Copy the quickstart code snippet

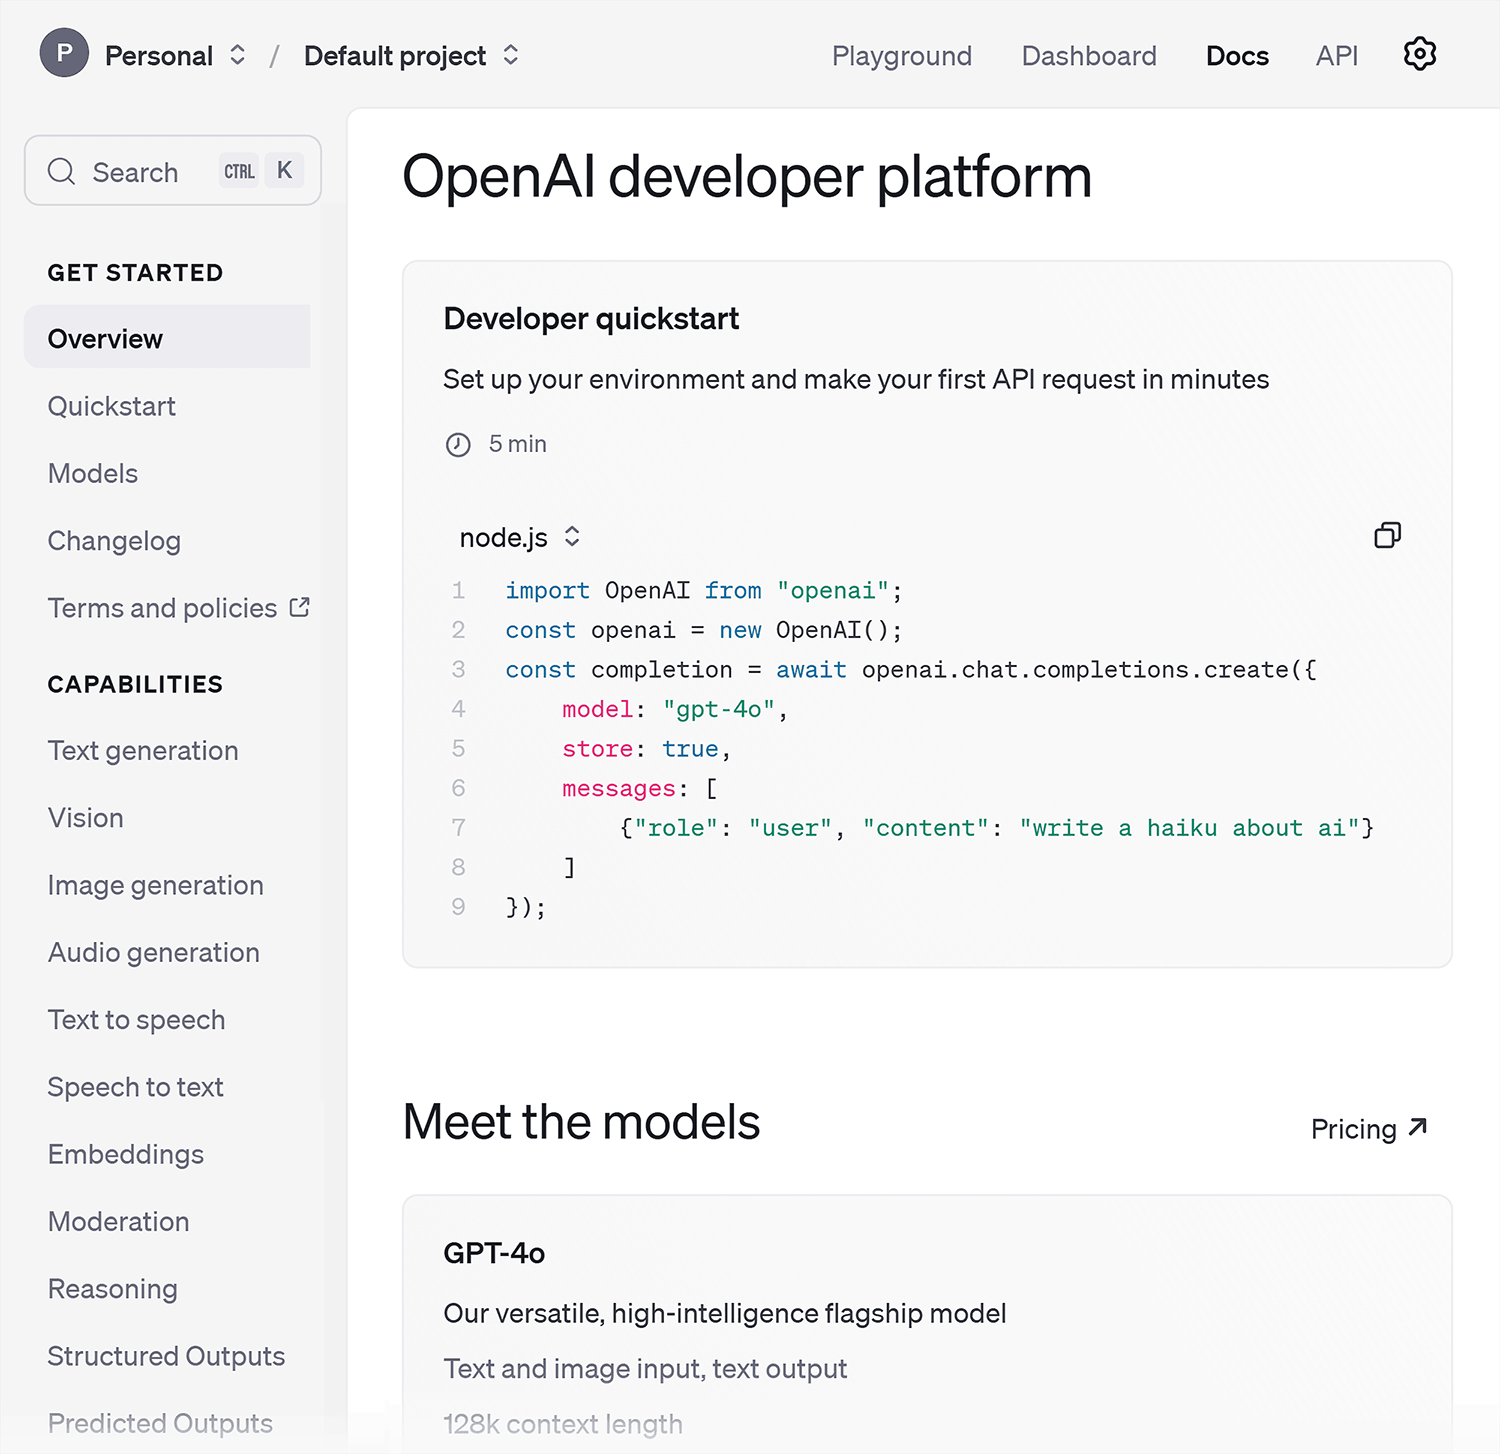click(x=1387, y=535)
